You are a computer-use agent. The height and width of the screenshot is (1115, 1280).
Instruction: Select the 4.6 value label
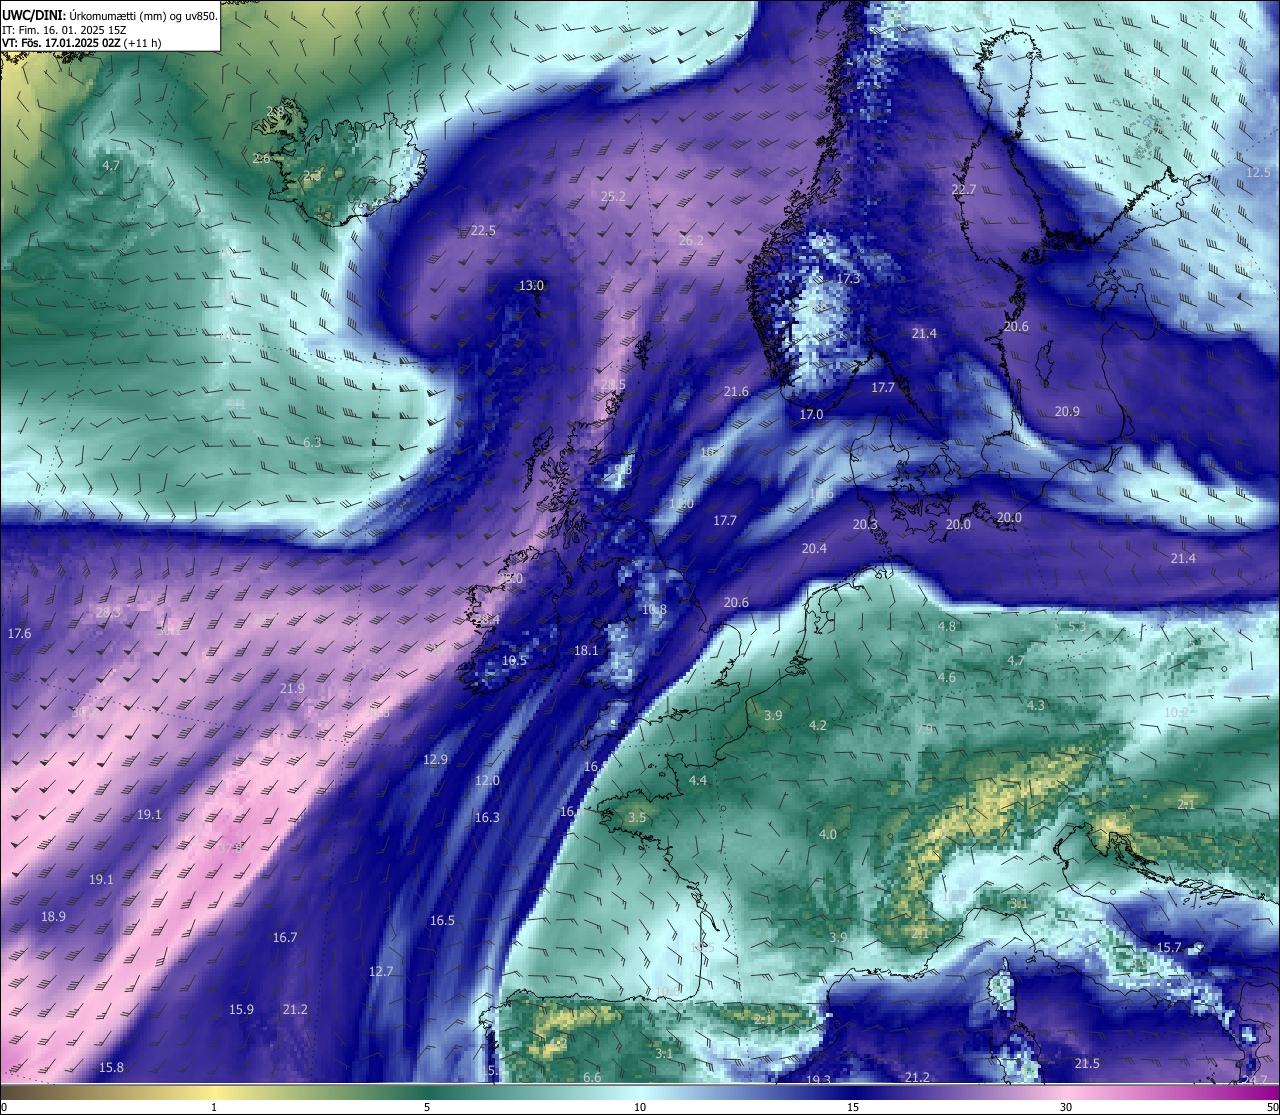pos(946,678)
